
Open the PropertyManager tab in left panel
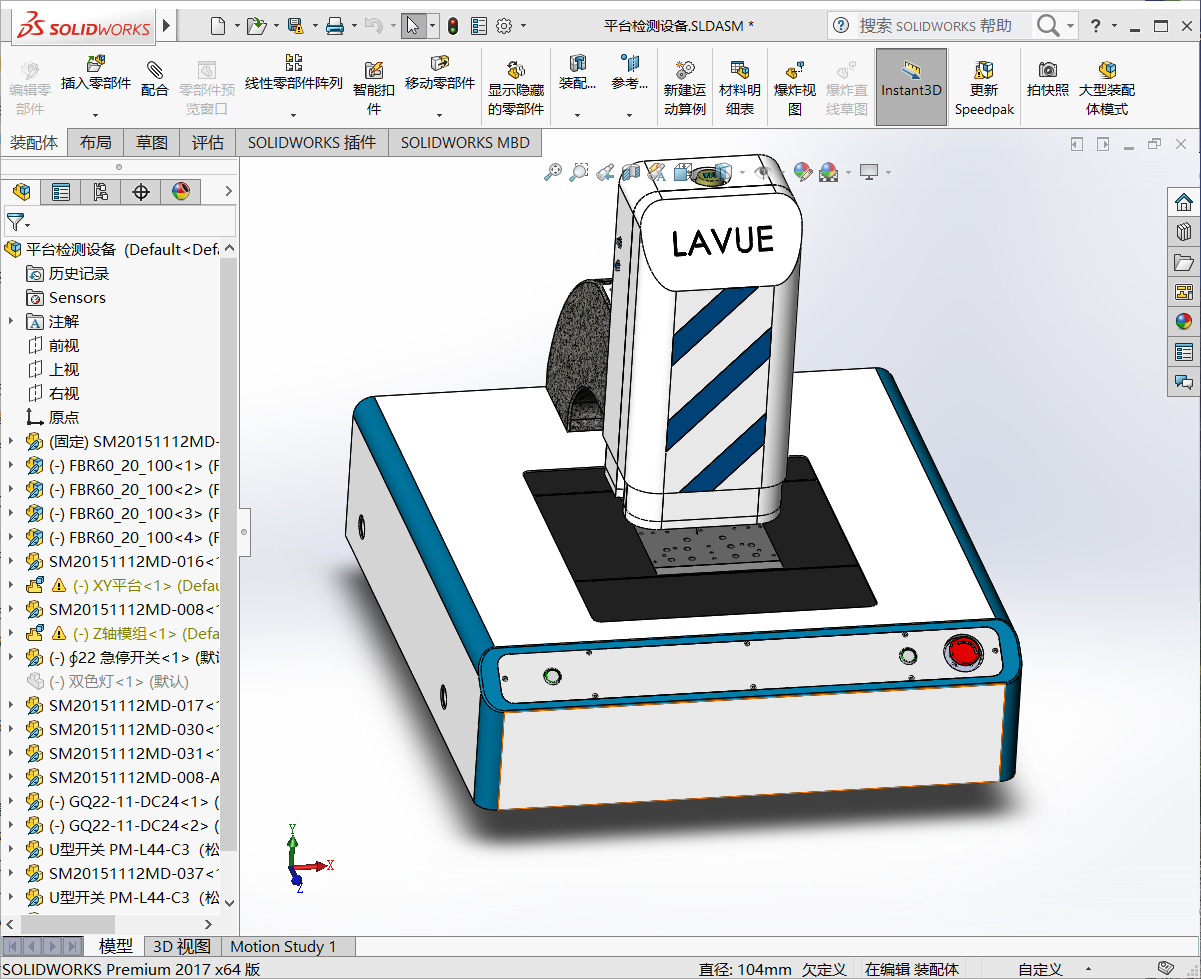tap(61, 191)
